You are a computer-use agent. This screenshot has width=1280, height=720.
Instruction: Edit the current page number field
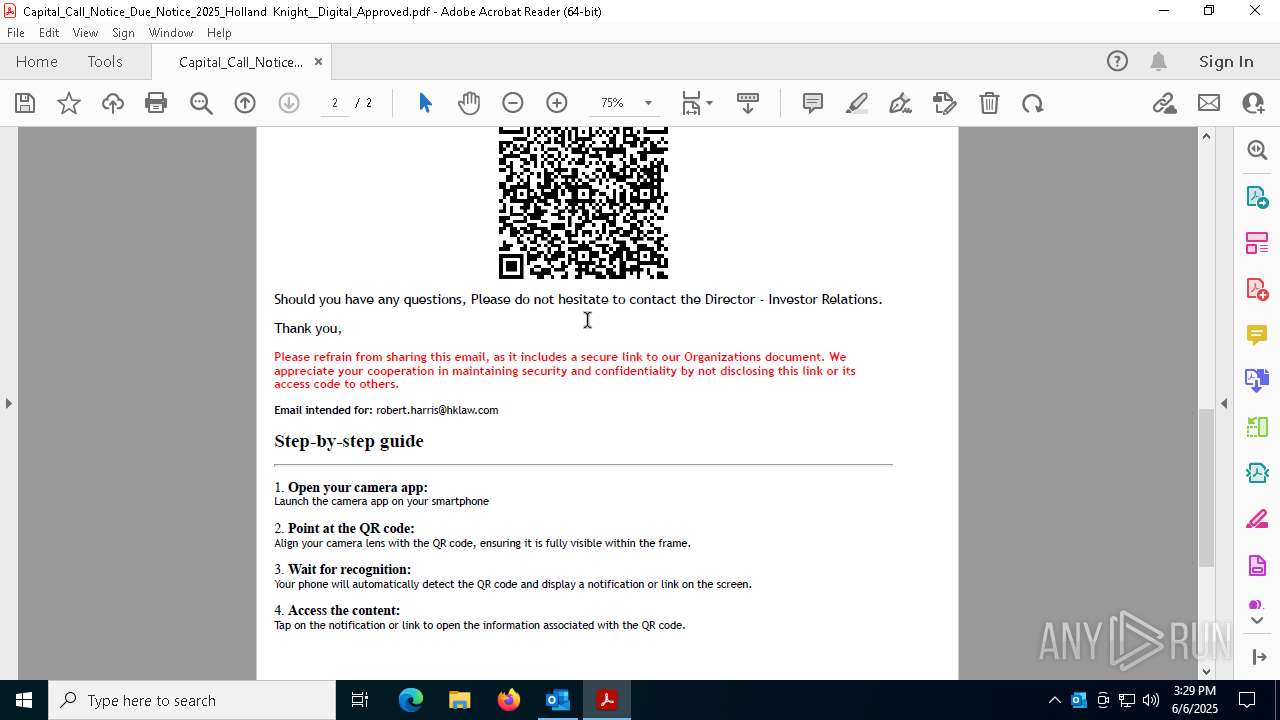pos(335,103)
